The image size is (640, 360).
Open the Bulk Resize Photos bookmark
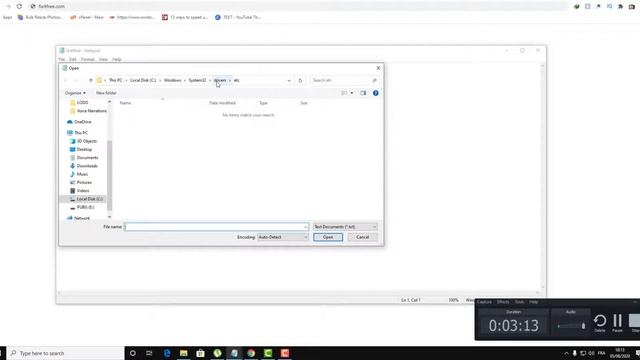point(40,18)
